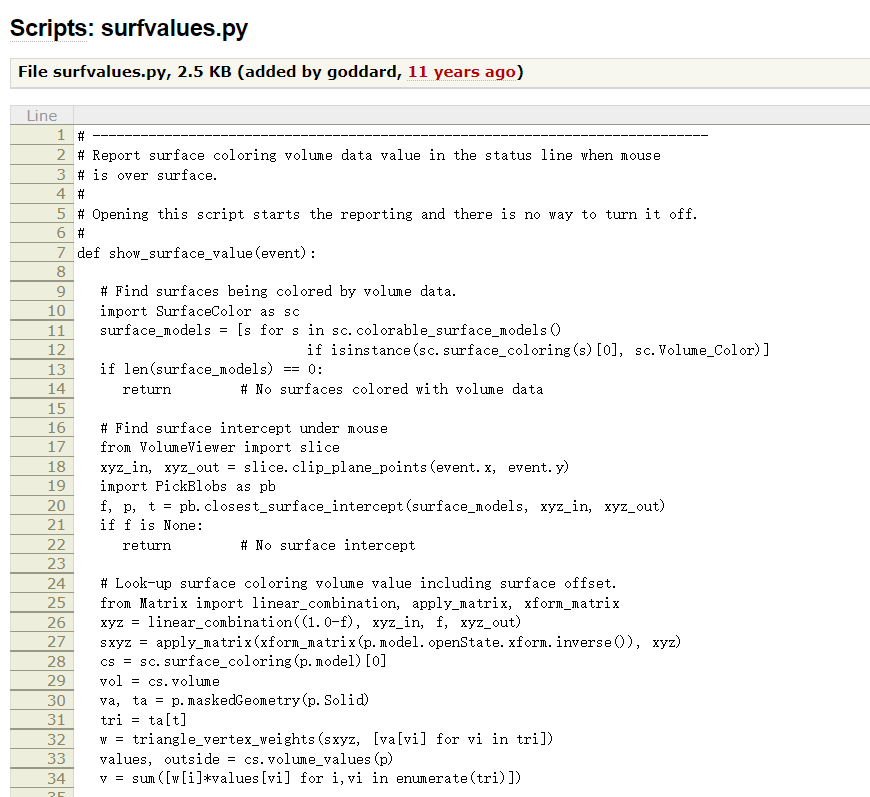Select line number 34 anchor
This screenshot has height=797, width=870.
point(58,778)
